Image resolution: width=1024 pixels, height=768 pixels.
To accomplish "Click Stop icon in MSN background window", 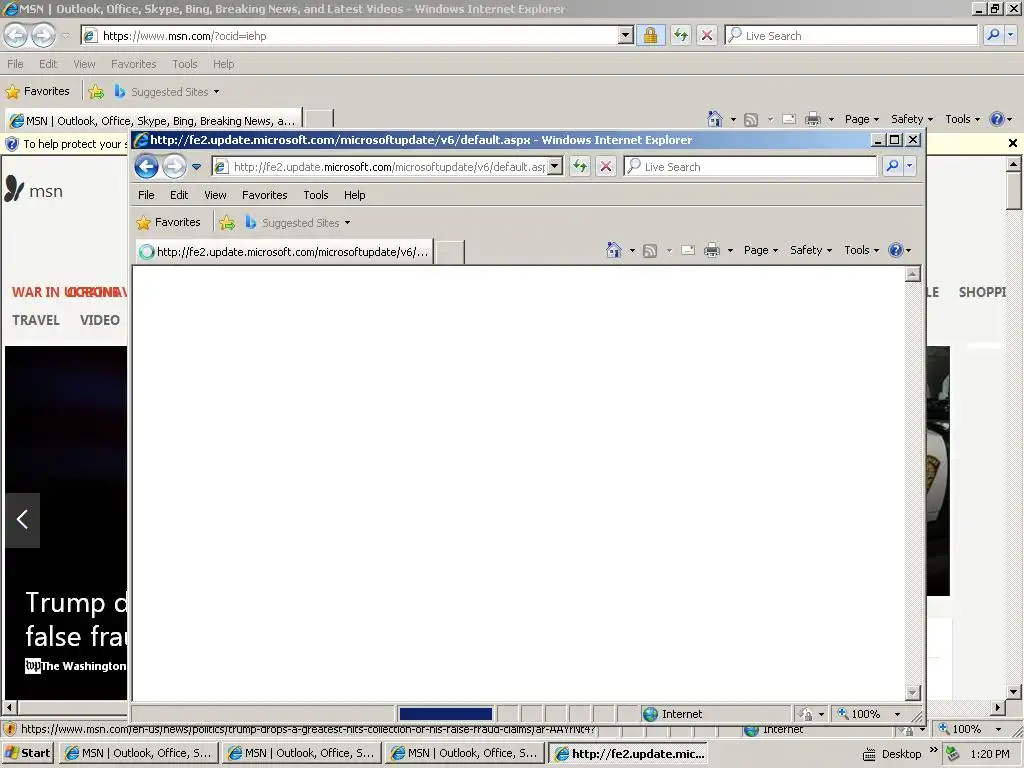I will point(707,35).
